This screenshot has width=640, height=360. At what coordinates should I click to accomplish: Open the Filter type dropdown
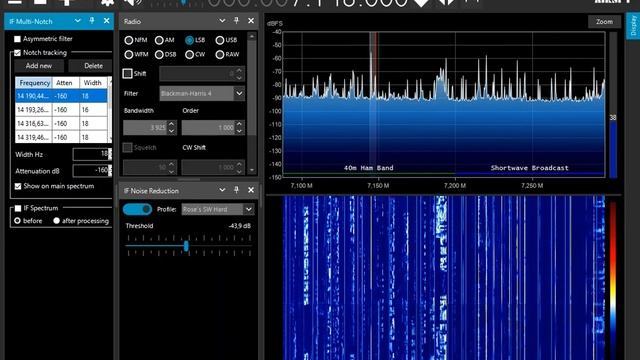click(x=239, y=93)
